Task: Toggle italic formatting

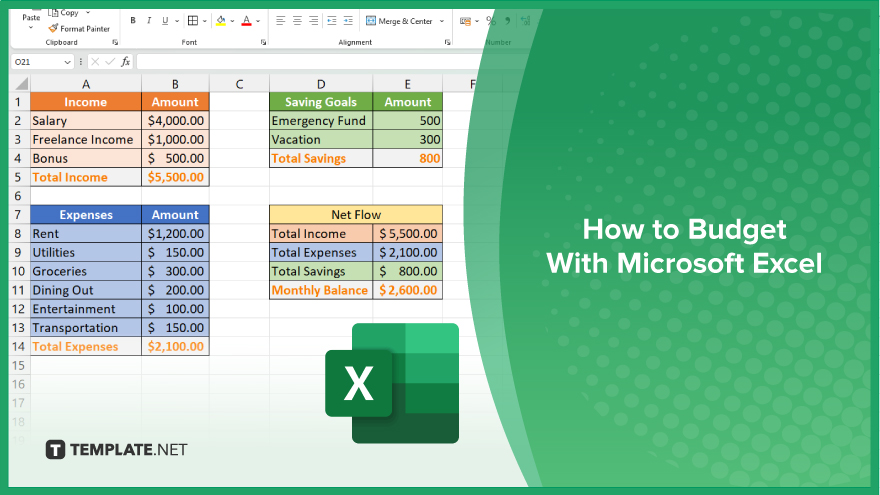Action: click(149, 21)
